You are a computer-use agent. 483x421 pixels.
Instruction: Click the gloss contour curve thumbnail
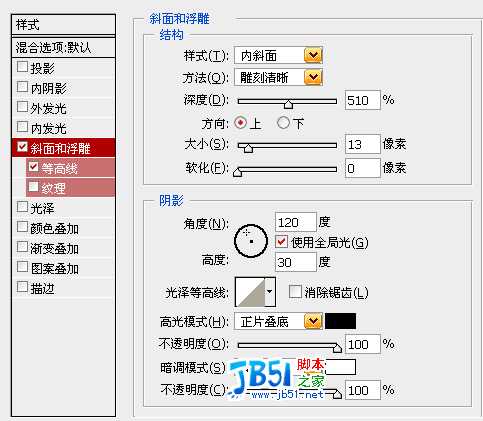click(x=250, y=292)
